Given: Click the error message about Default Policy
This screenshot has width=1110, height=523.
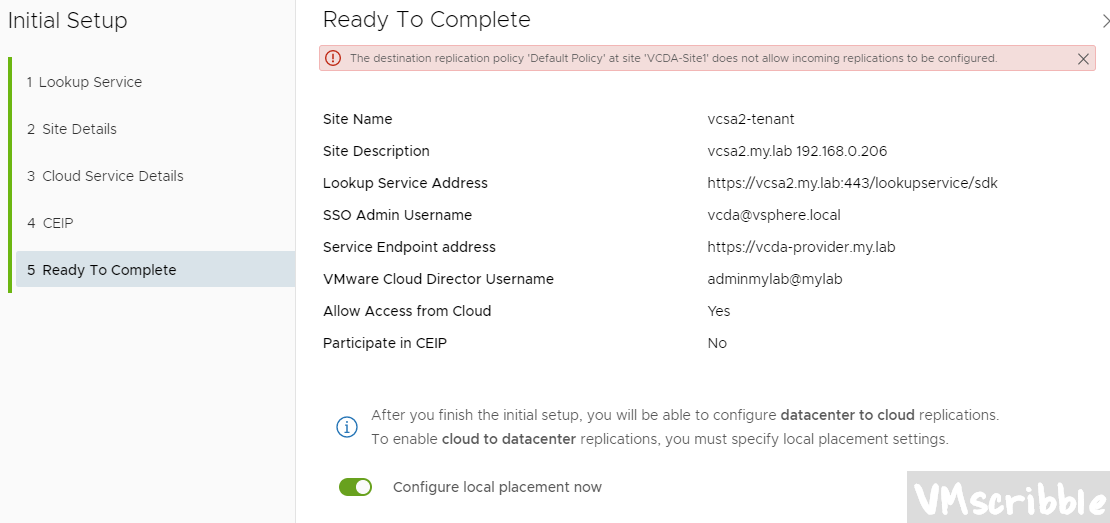Looking at the screenshot, I should pyautogui.click(x=673, y=58).
